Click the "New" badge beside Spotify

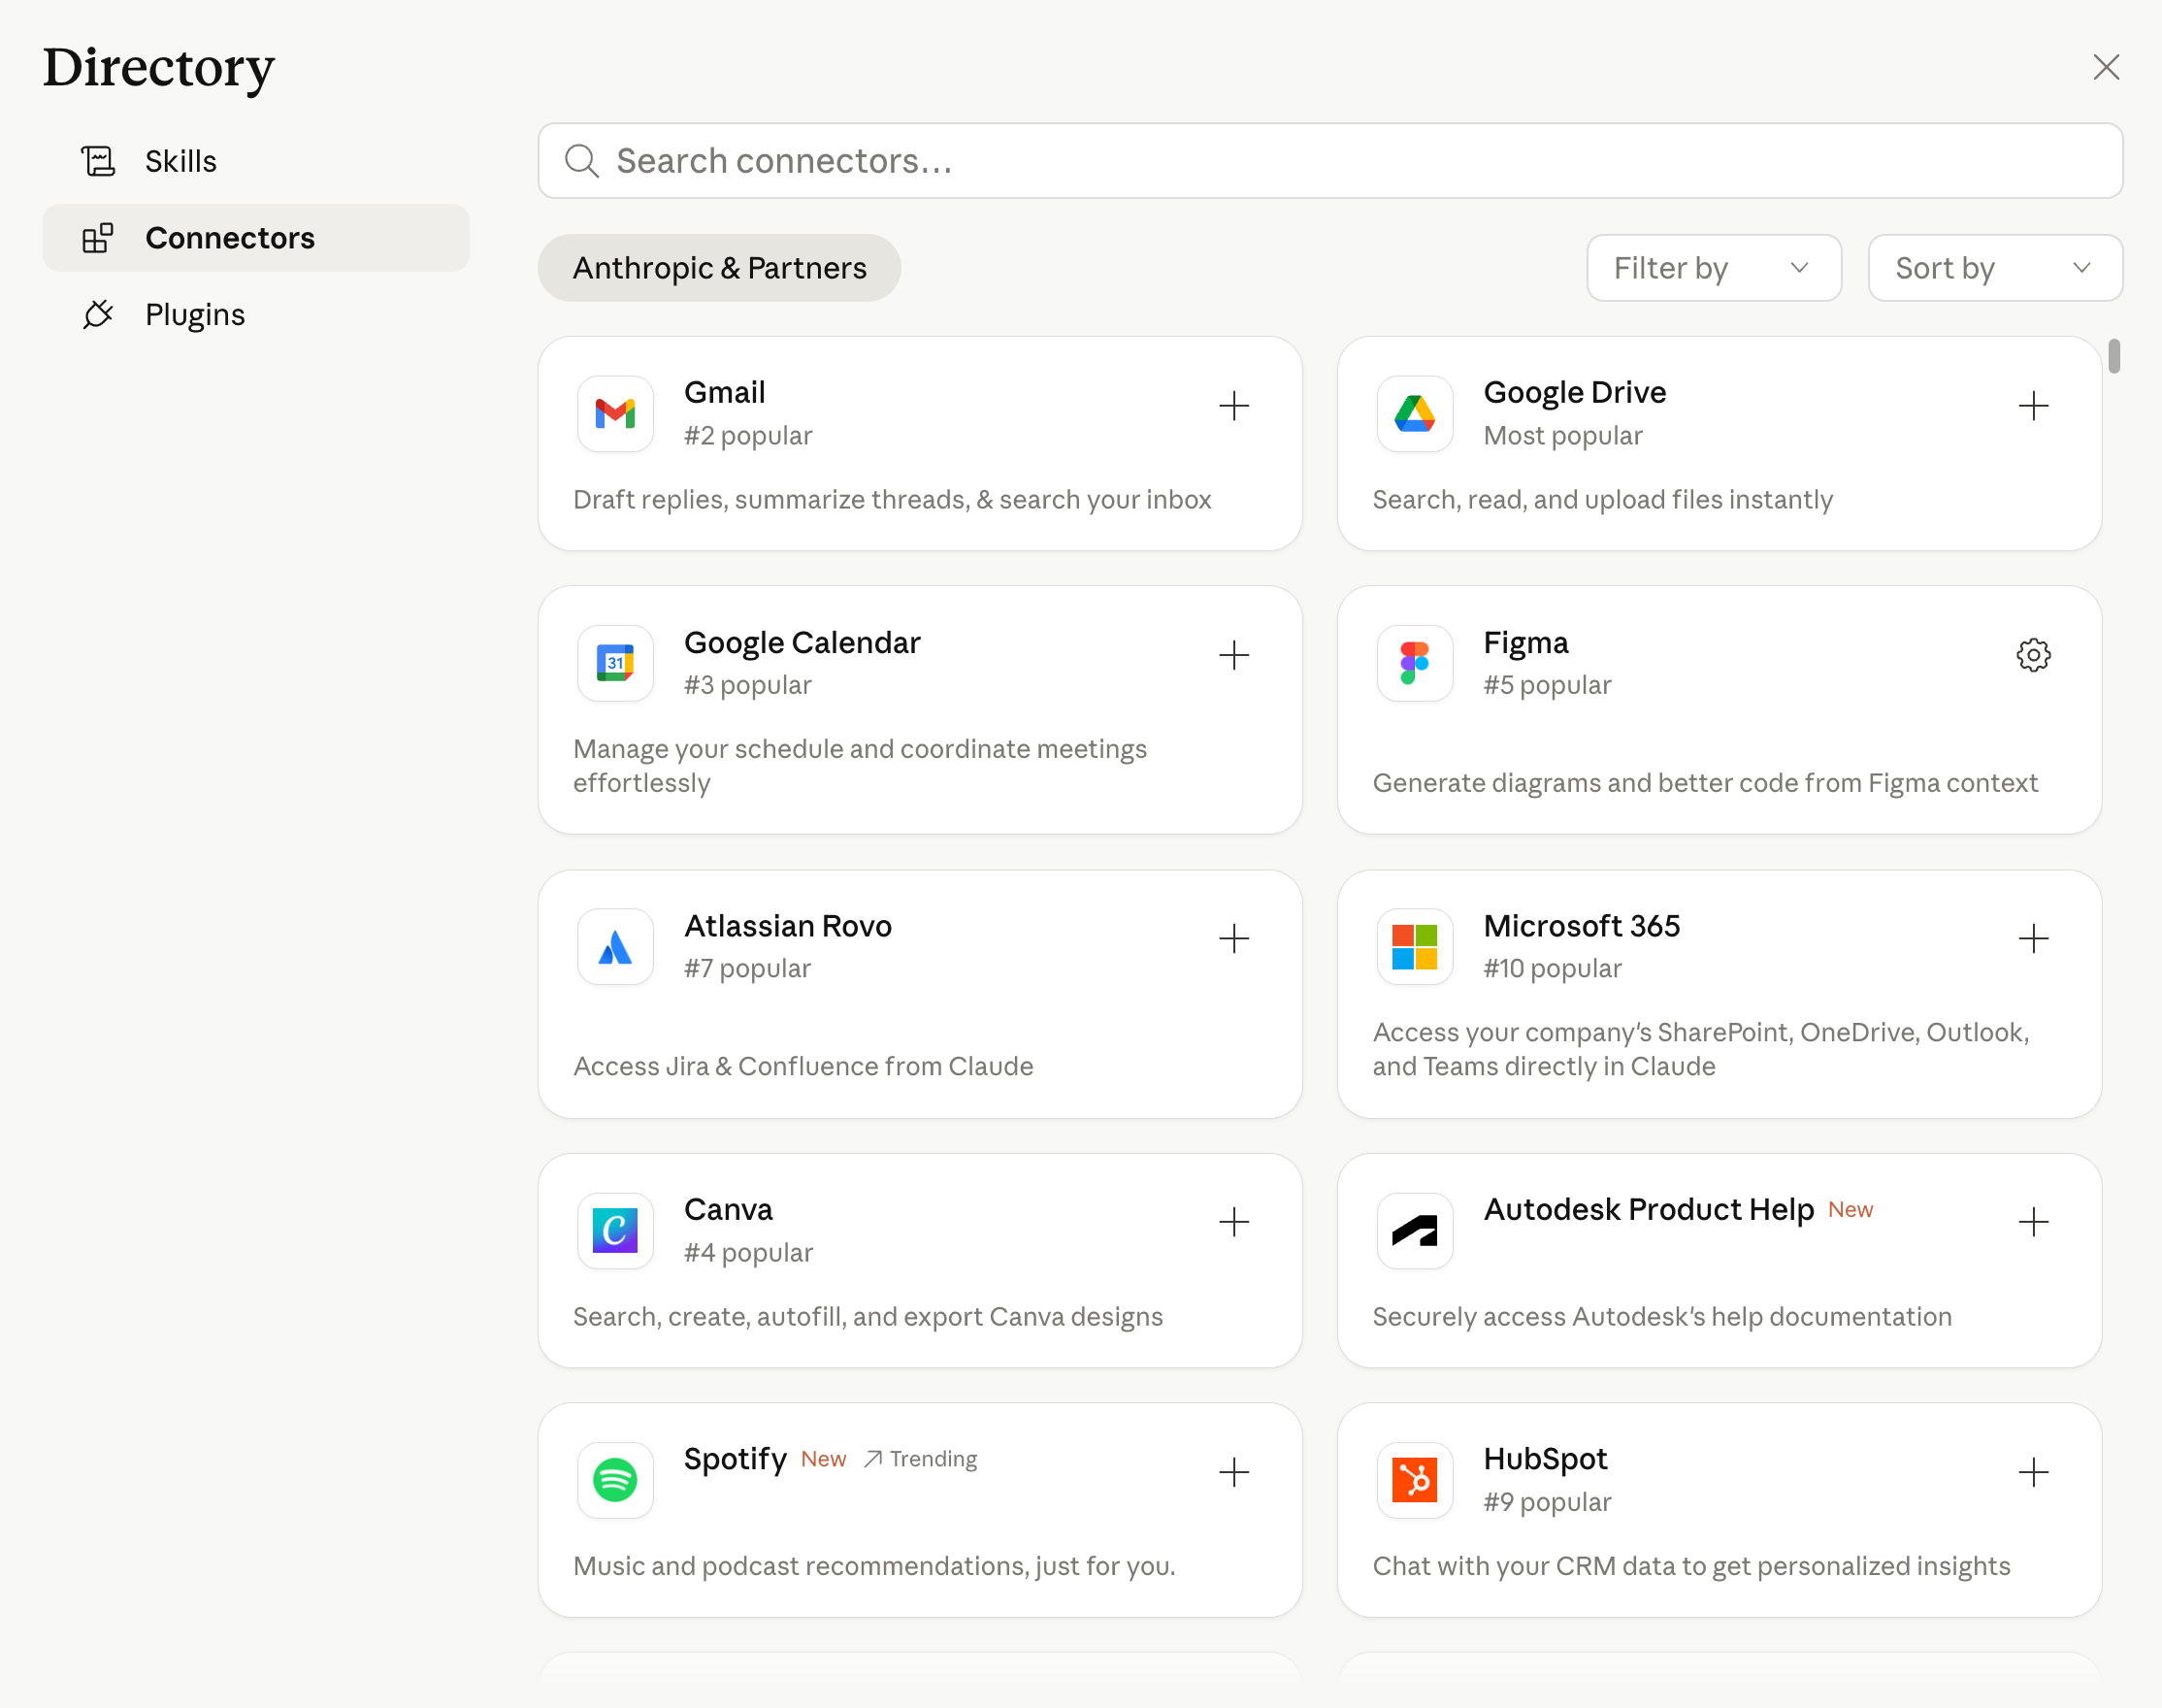tap(823, 1459)
